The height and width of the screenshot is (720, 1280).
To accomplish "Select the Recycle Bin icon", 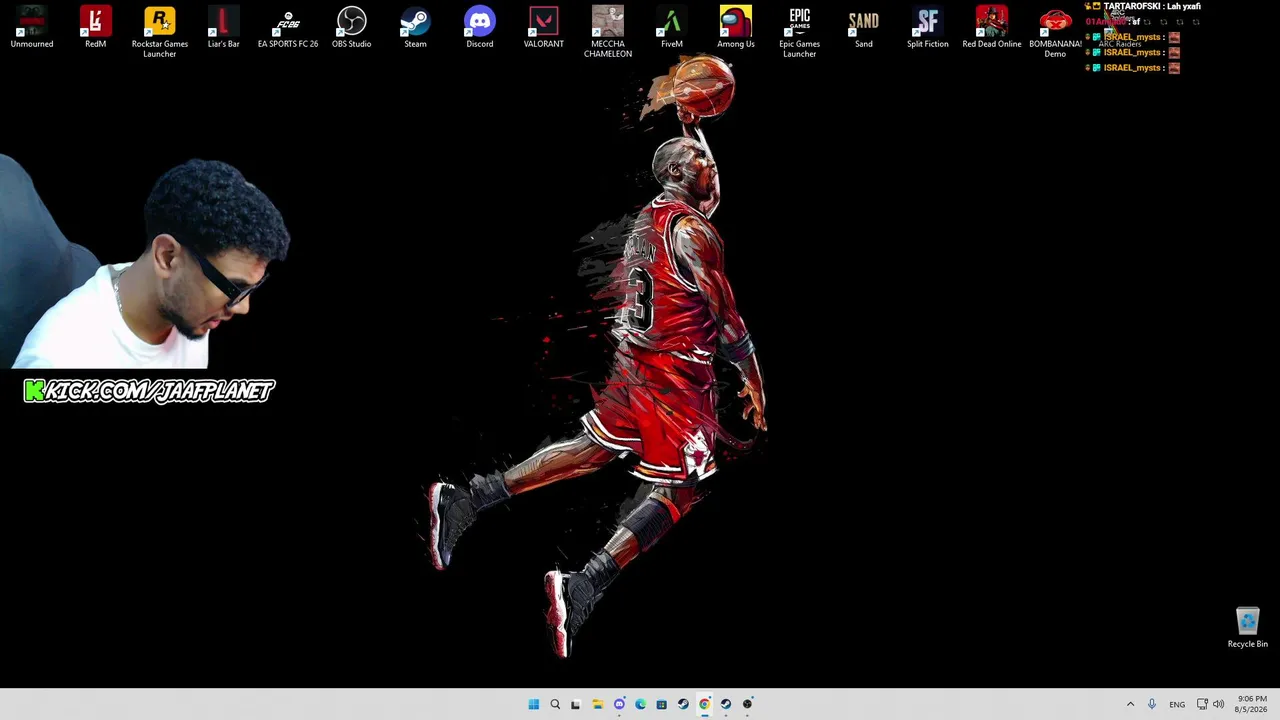I will pos(1248,628).
